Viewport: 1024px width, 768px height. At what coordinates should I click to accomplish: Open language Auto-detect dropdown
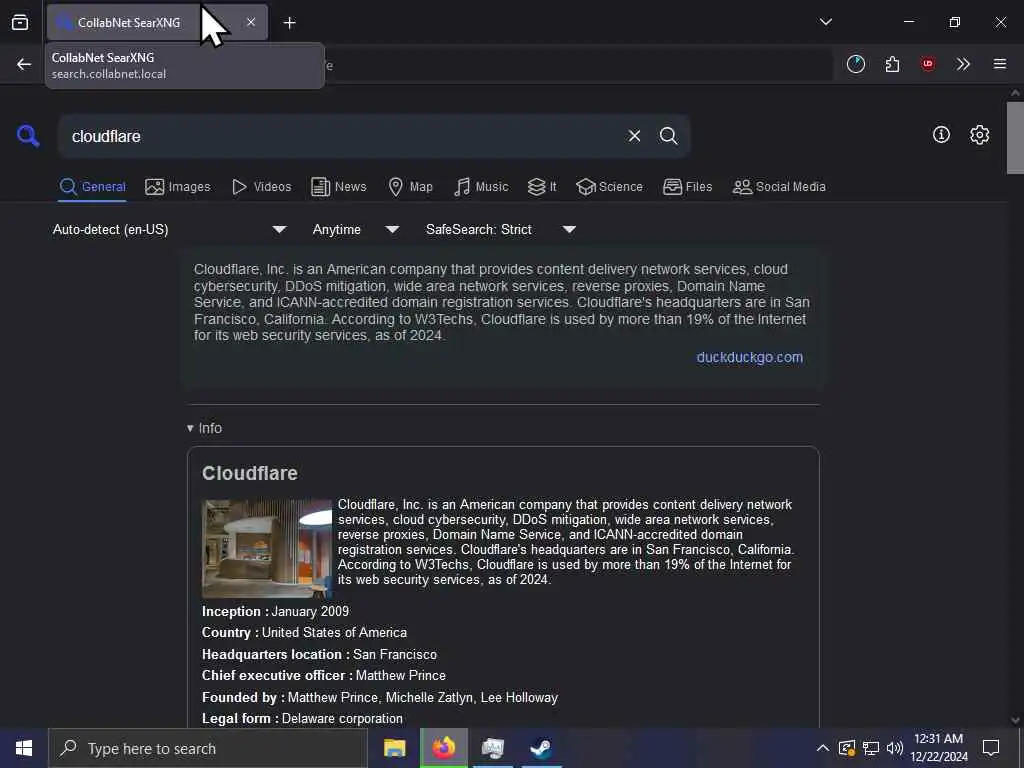click(x=169, y=229)
